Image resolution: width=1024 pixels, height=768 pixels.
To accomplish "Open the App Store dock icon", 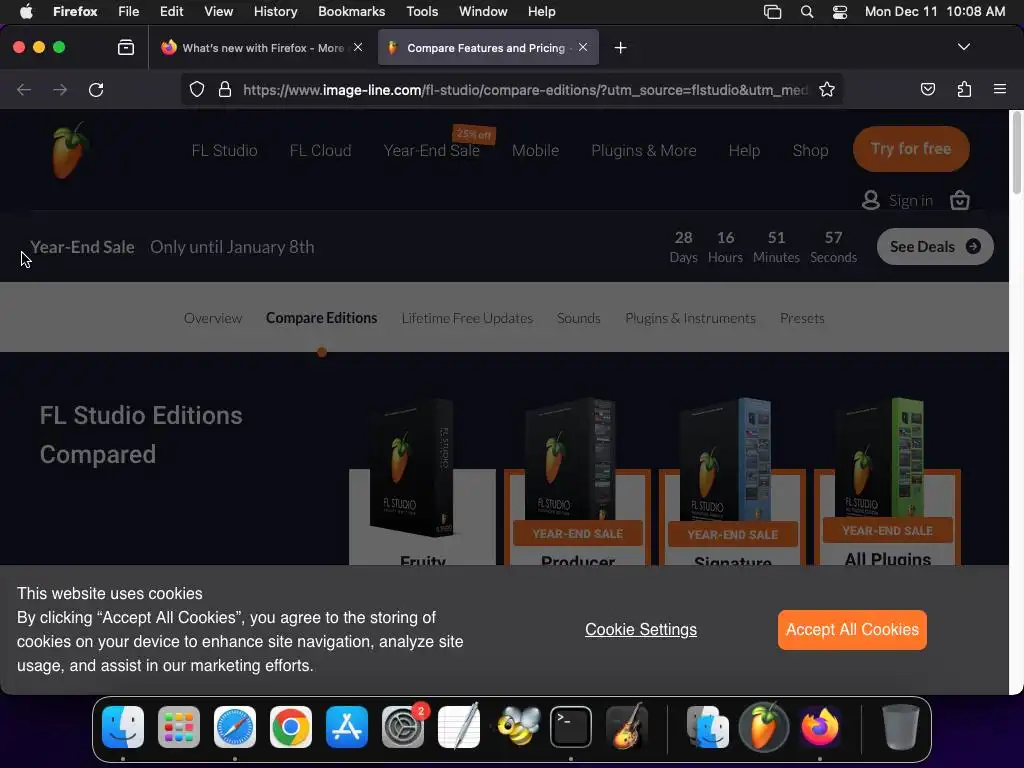I will coord(347,727).
